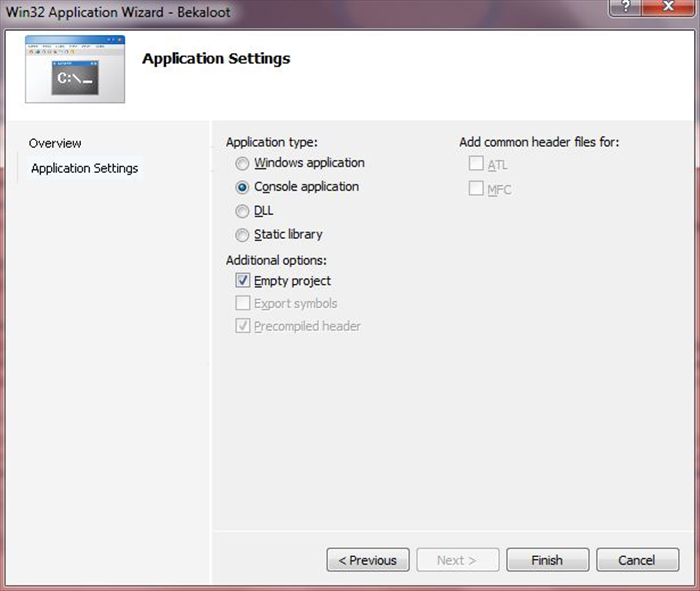Open the Application Settings sidebar page
The width and height of the screenshot is (700, 591).
coord(85,168)
